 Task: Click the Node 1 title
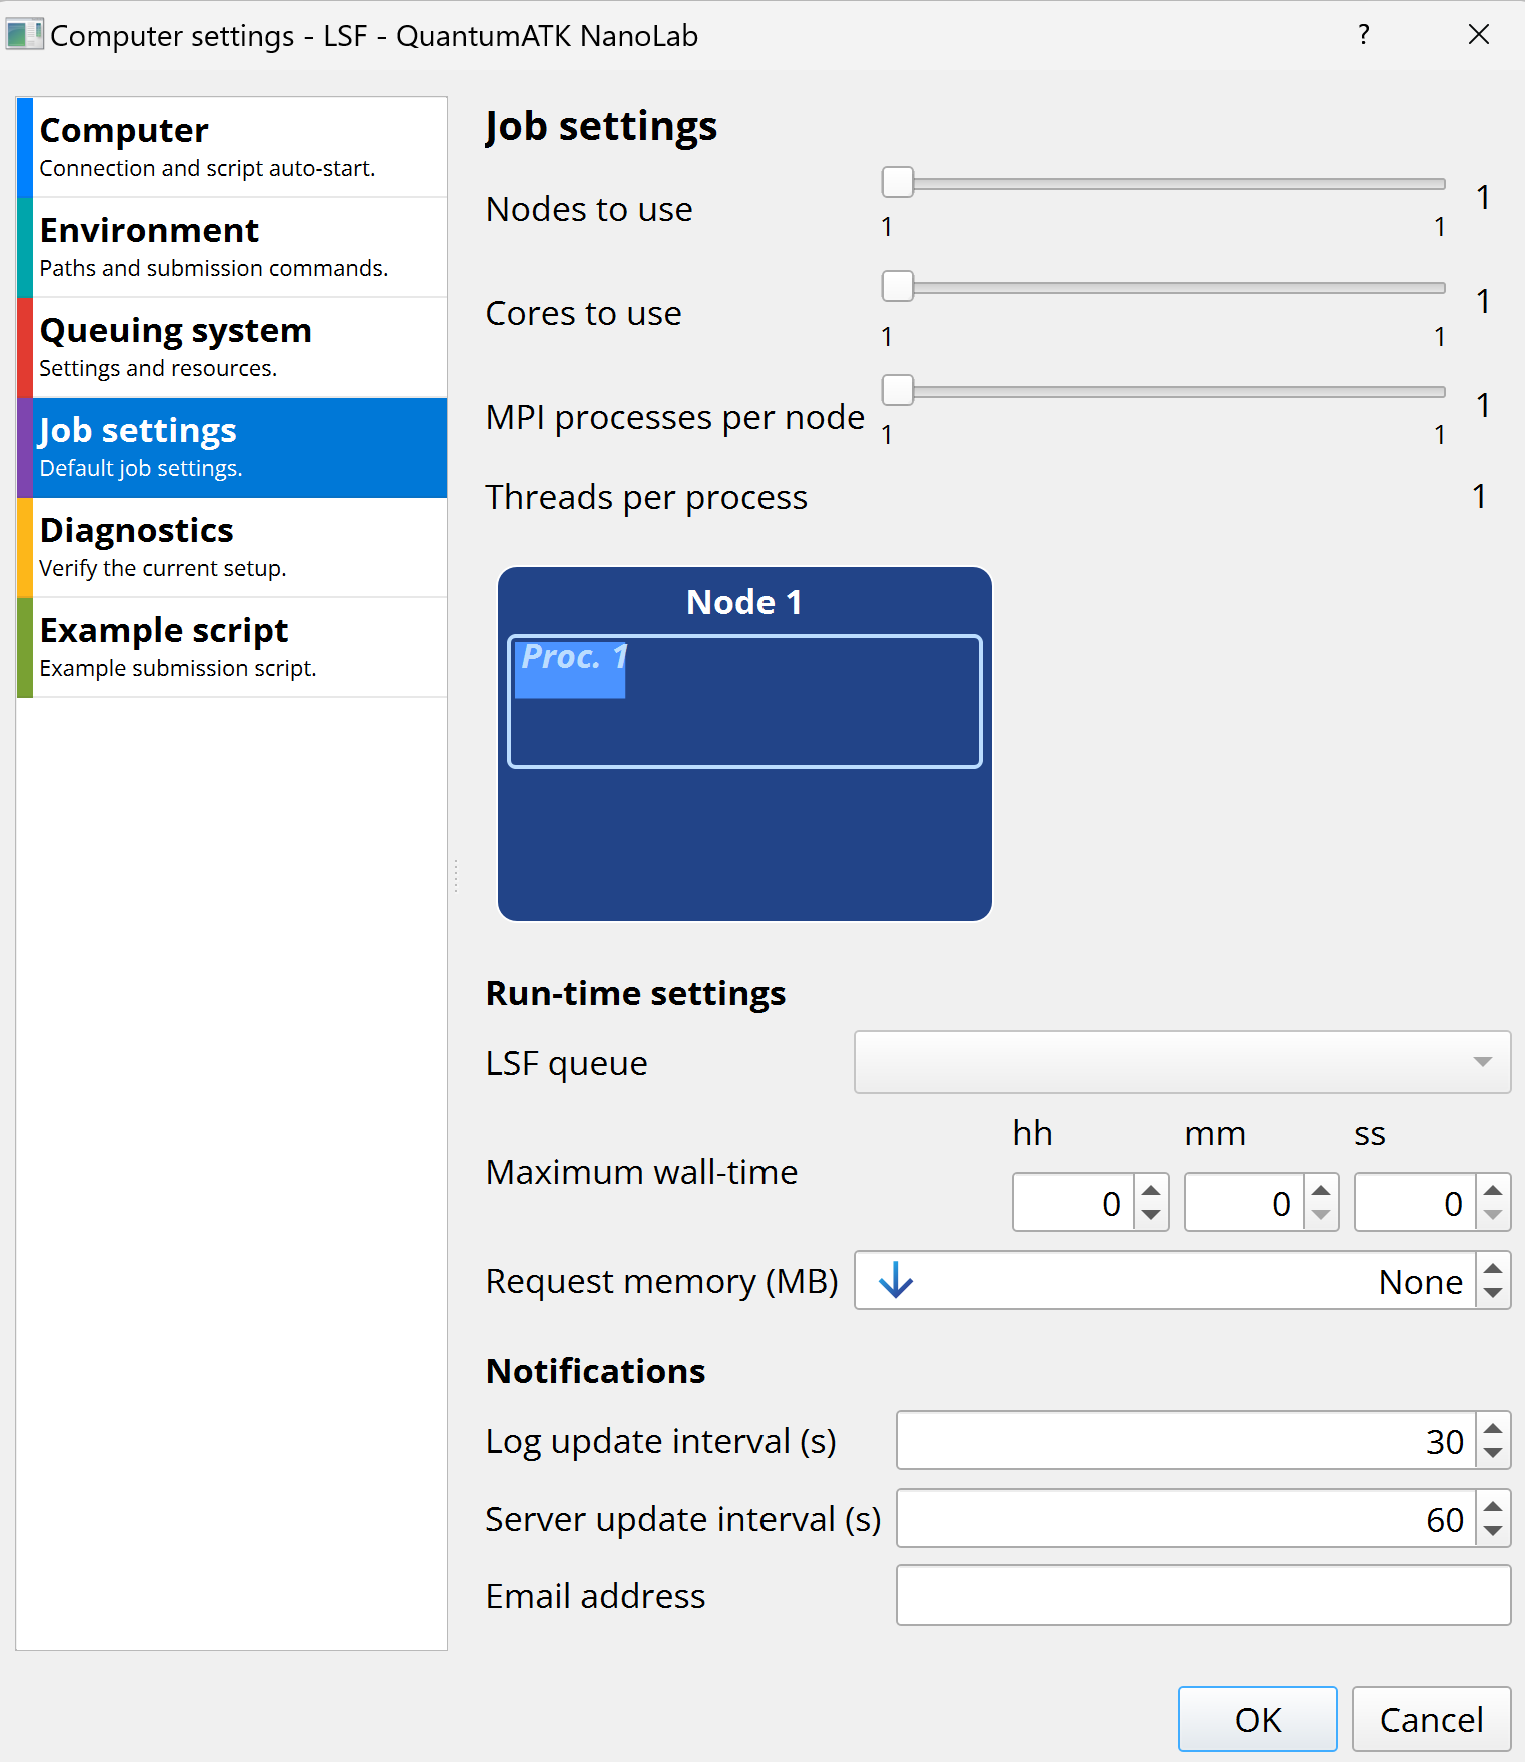coord(744,602)
